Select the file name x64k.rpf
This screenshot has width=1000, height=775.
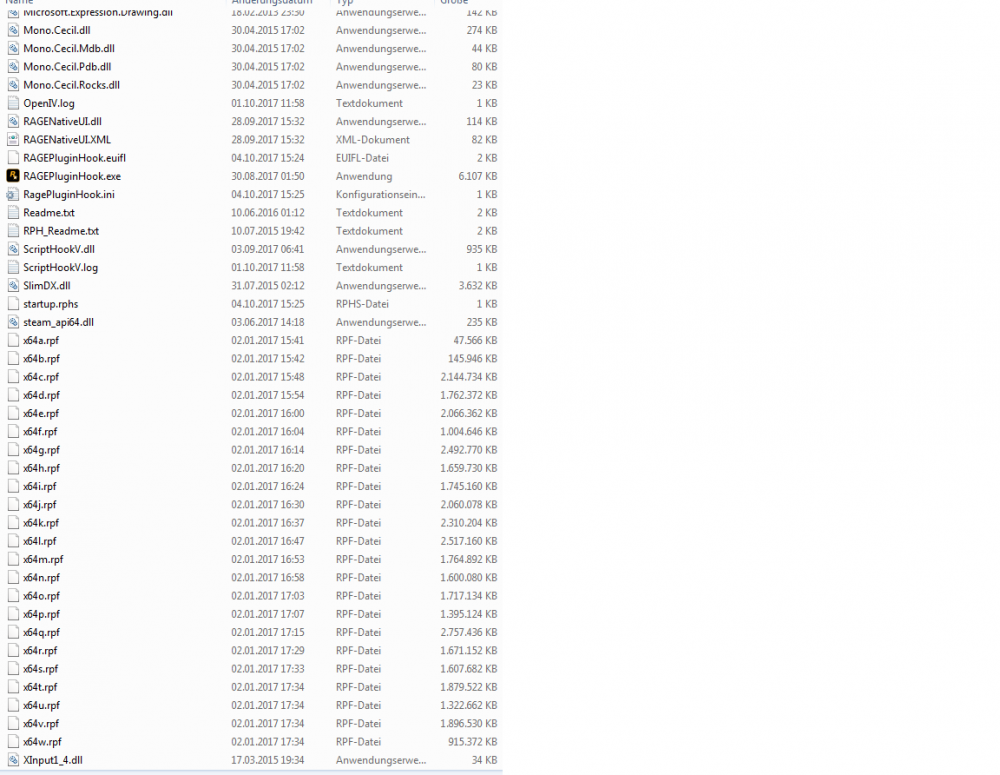click(41, 522)
